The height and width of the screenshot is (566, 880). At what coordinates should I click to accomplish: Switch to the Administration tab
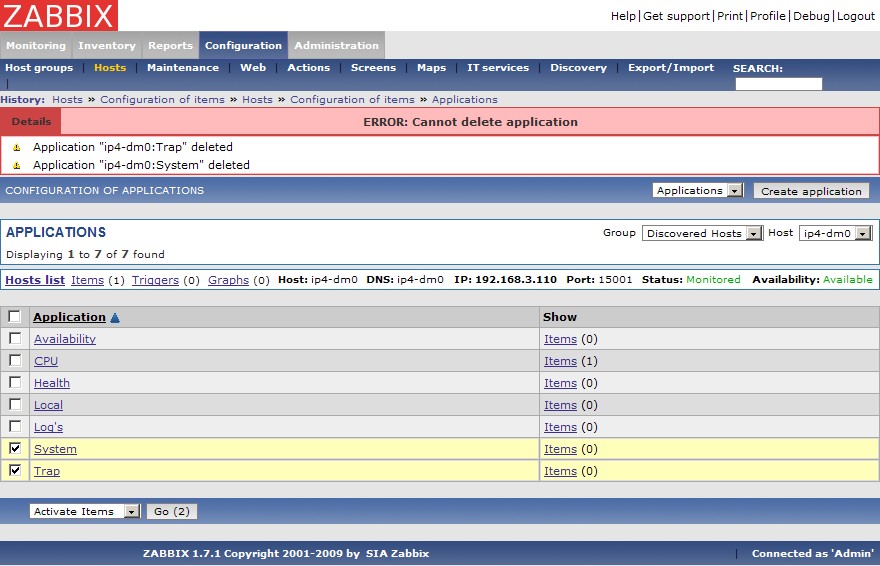(x=336, y=45)
